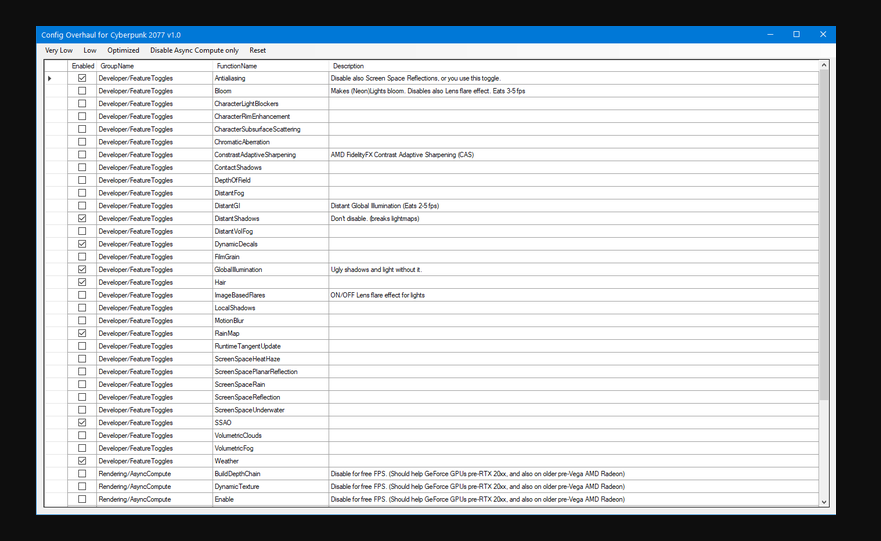Enable CharacterSubsurfaceScattering checkbox
This screenshot has height=541, width=881.
[x=82, y=129]
